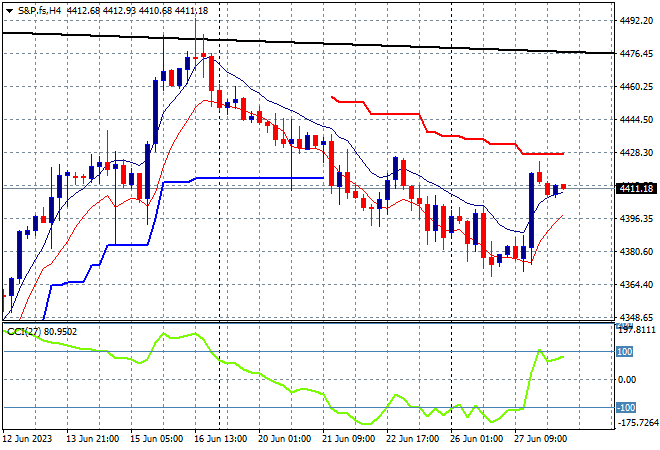Click the S&P.fs,H4 symbol label
The width and height of the screenshot is (660, 450).
coord(40,11)
